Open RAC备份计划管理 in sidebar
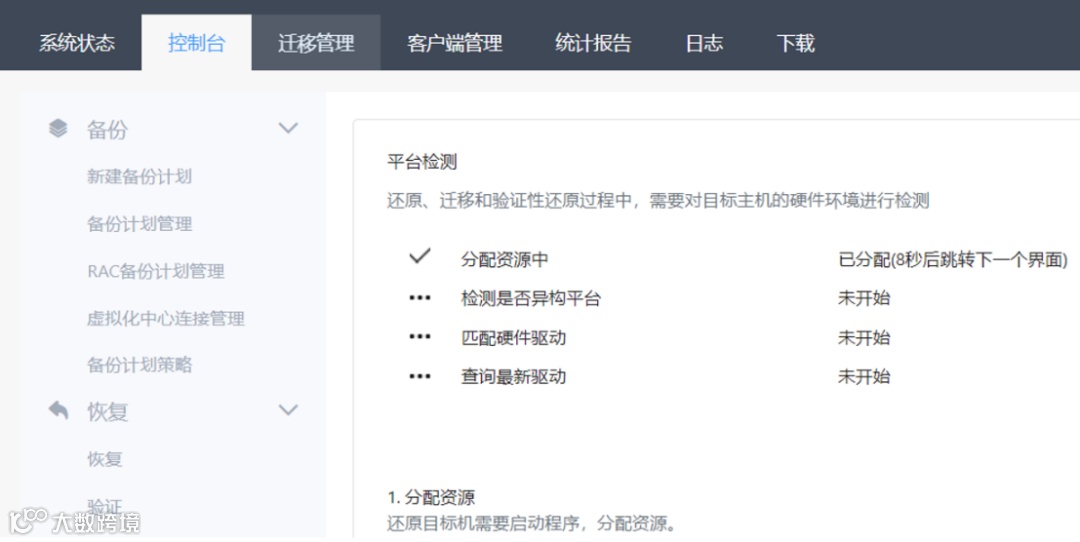This screenshot has height=542, width=1080. 156,271
